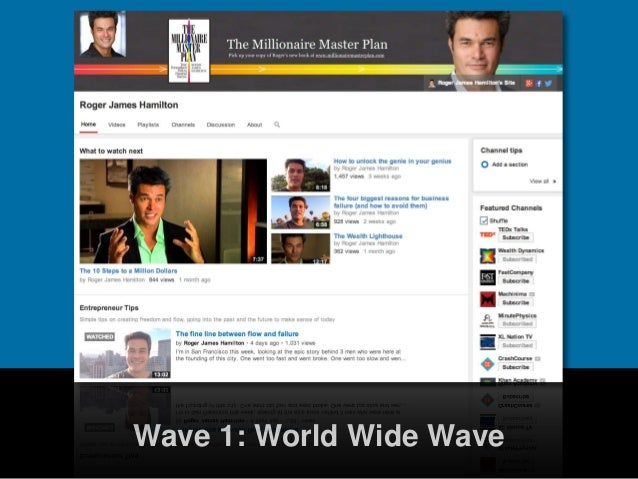Open Roger James Hamilton's Site link in banner

476,83
